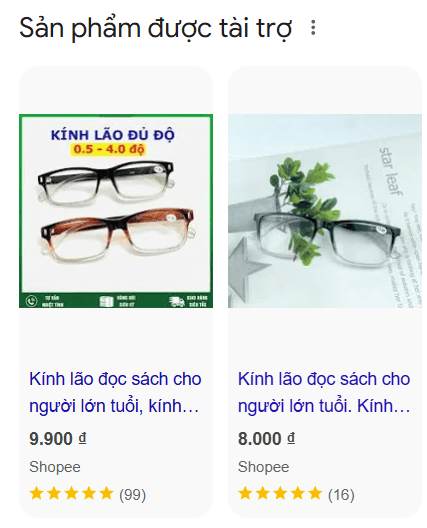Open the product title ending 'tuổi, kính…'
The width and height of the screenshot is (427, 528).
pos(115,393)
